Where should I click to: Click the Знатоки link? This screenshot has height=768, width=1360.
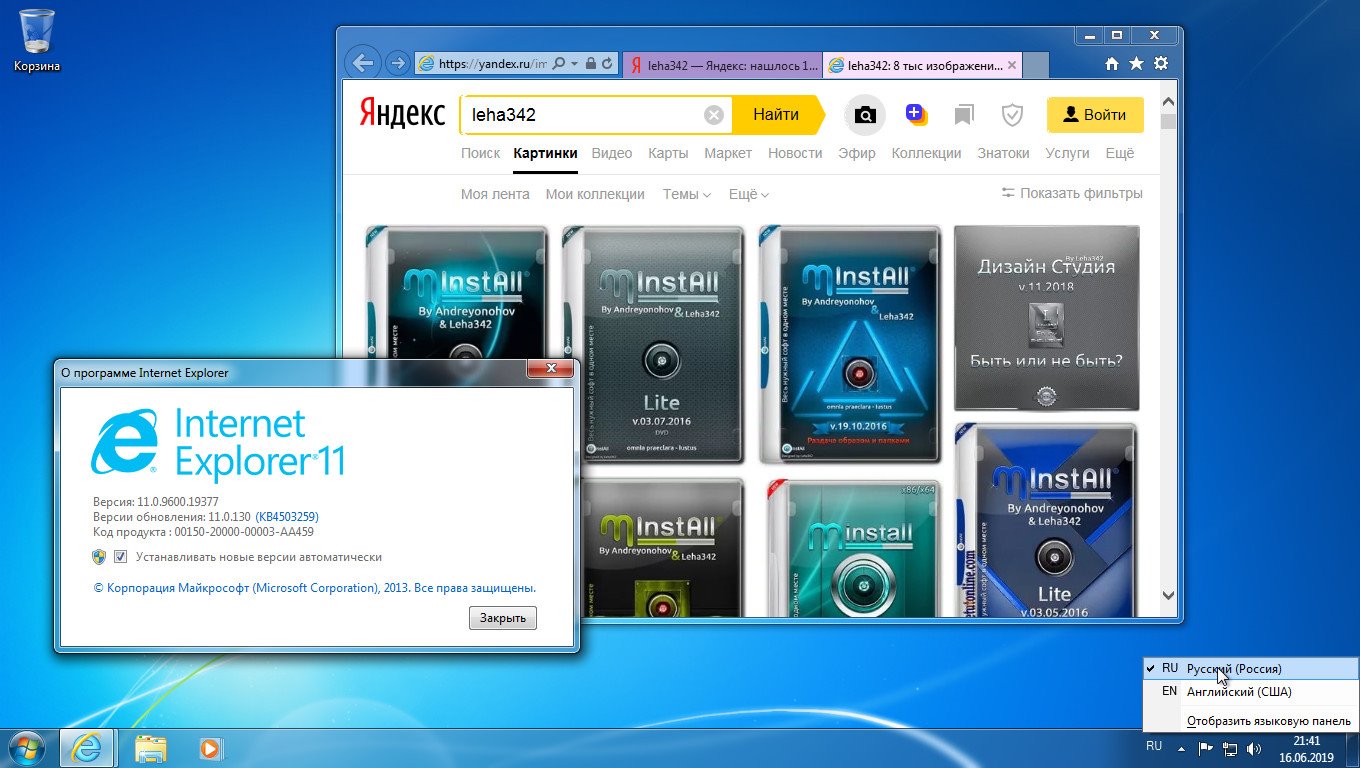pos(1003,153)
